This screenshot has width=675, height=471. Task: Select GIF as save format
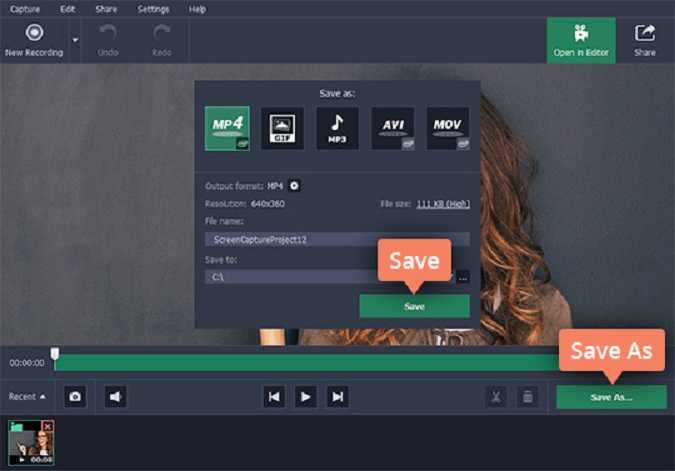pyautogui.click(x=282, y=128)
